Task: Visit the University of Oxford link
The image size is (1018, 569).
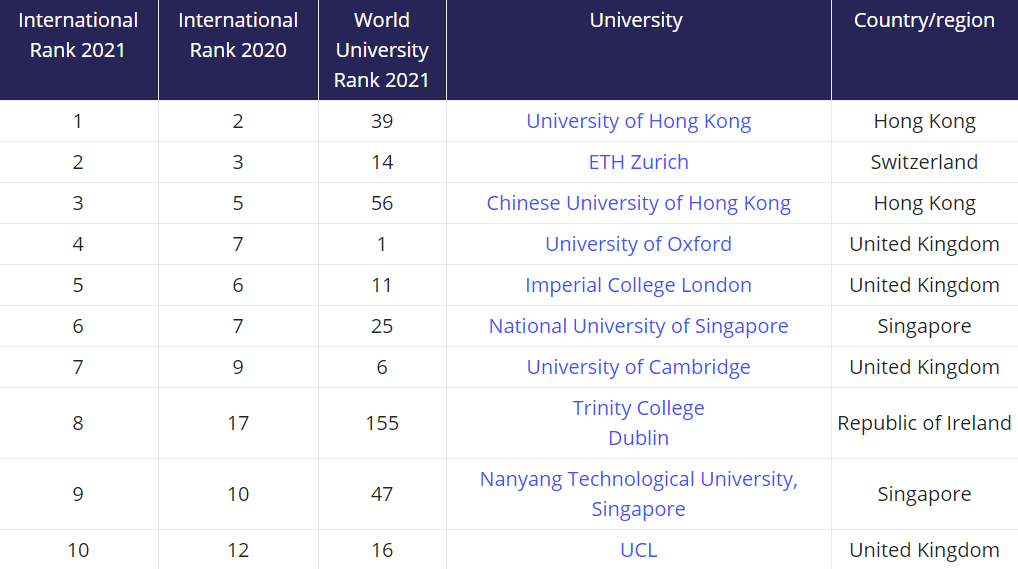Action: point(638,244)
